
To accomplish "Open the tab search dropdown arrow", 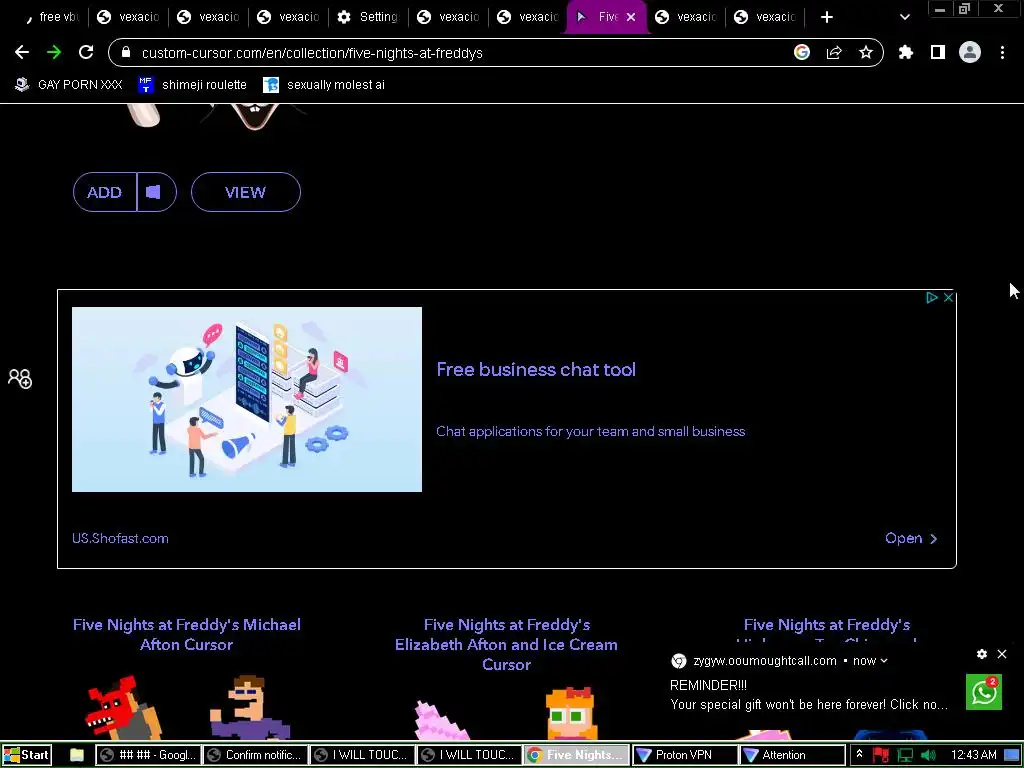I will click(x=904, y=17).
